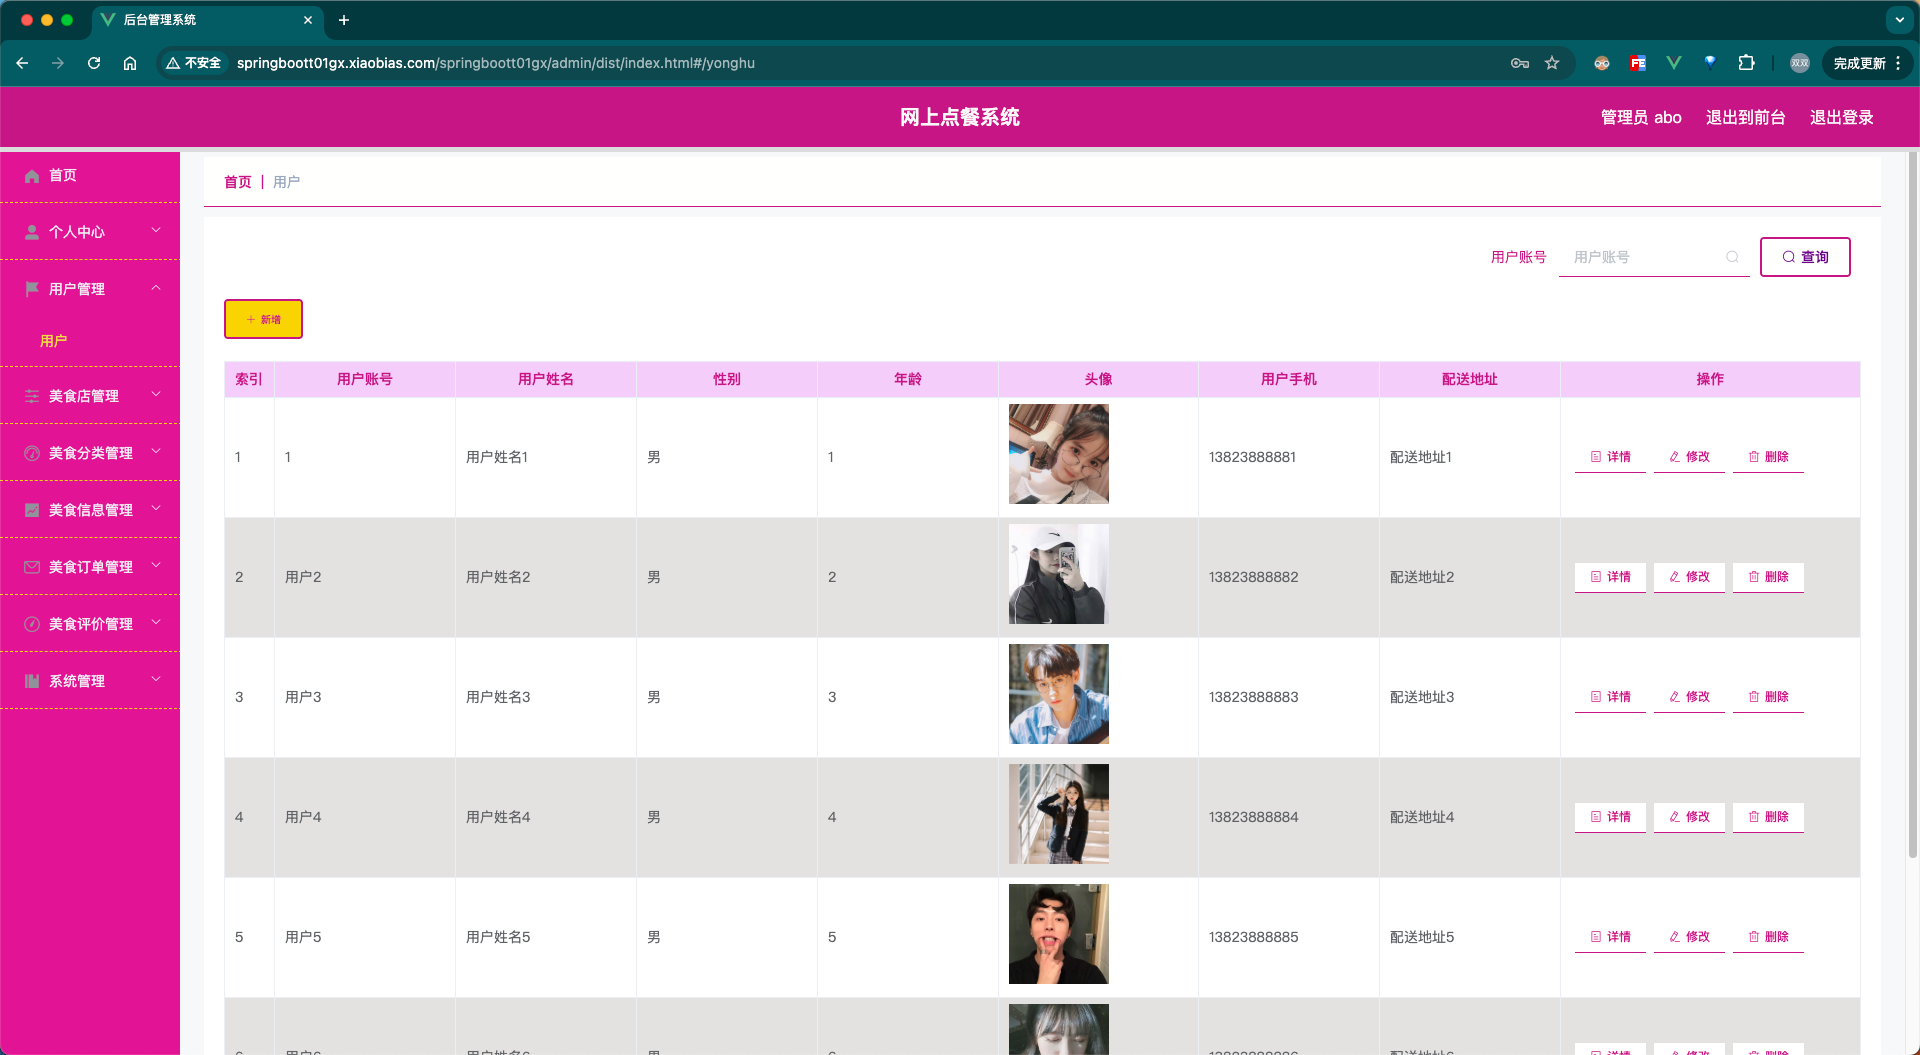Switch to 后台管理系统 browser tab
This screenshot has width=1920, height=1055.
(208, 20)
